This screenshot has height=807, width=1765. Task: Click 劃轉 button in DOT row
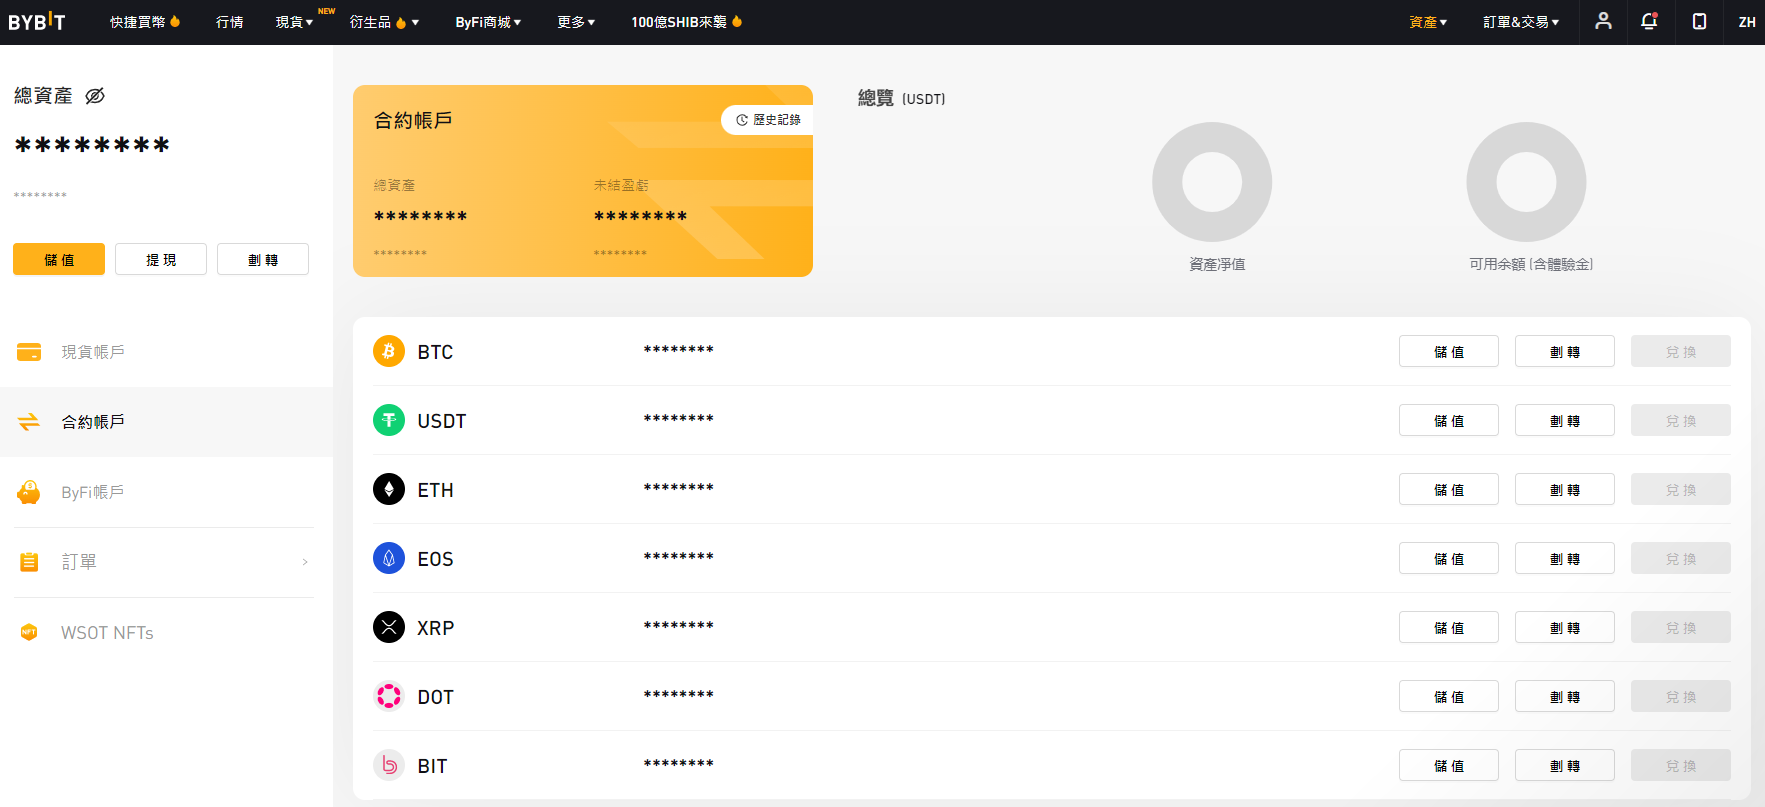[1565, 696]
